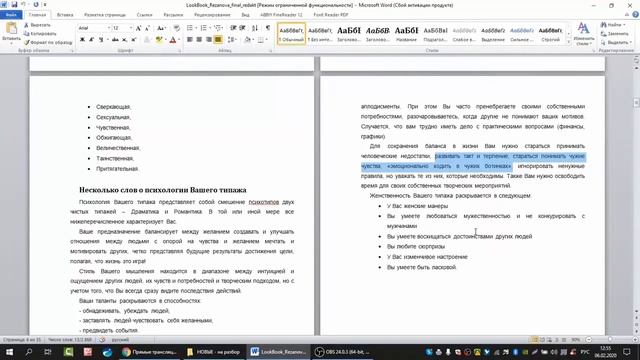Open the Файл tab
640x360 pixels.
click(11, 15)
